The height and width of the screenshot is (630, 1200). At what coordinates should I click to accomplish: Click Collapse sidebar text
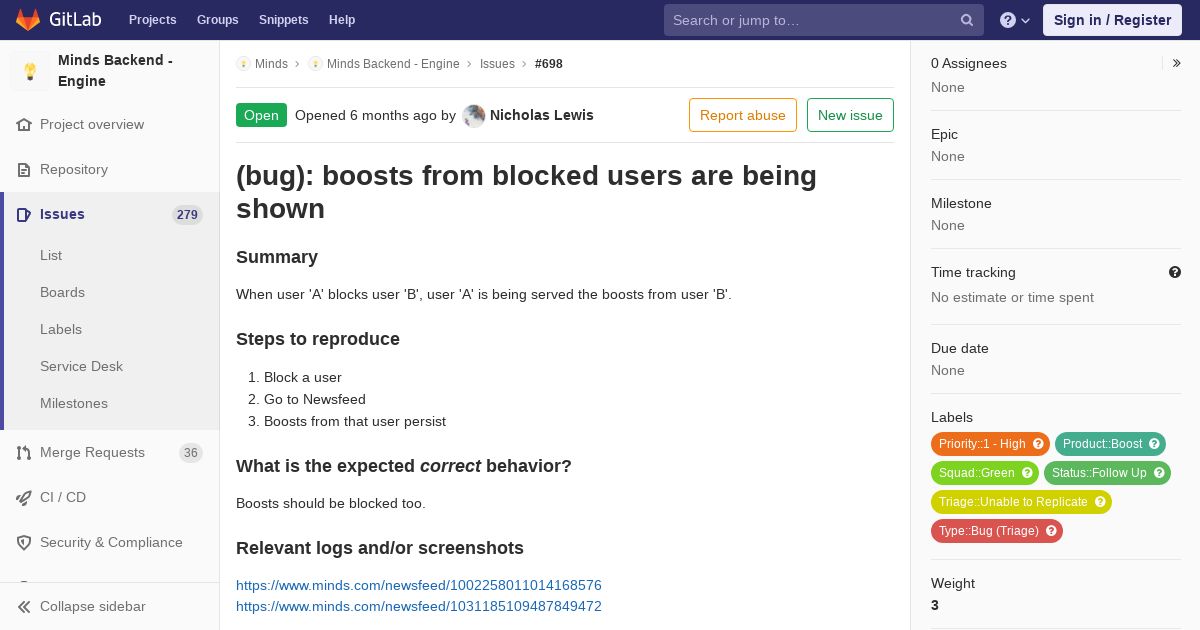(93, 607)
